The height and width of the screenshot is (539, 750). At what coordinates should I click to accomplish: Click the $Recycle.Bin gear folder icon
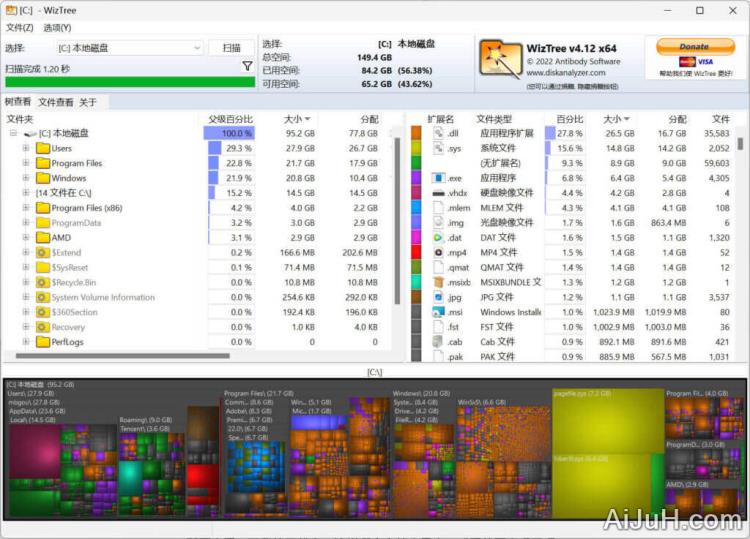point(42,283)
